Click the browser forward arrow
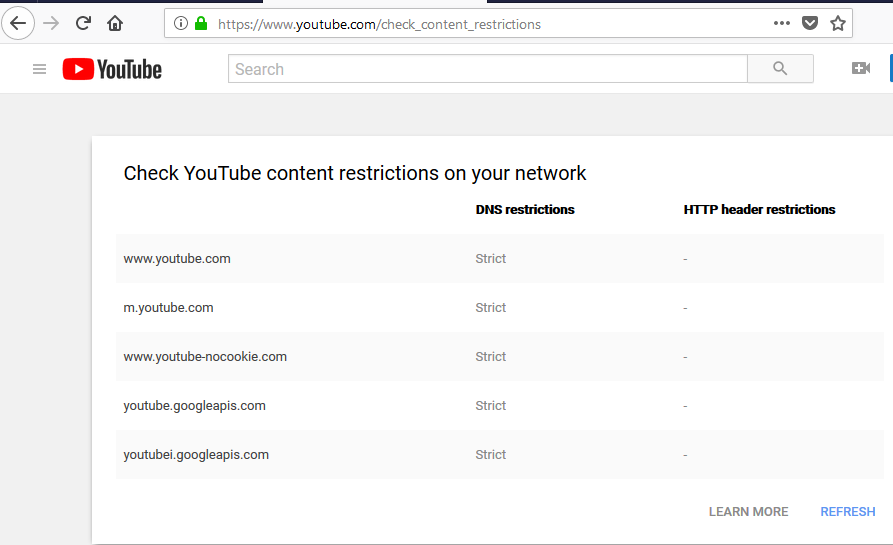 tap(51, 23)
